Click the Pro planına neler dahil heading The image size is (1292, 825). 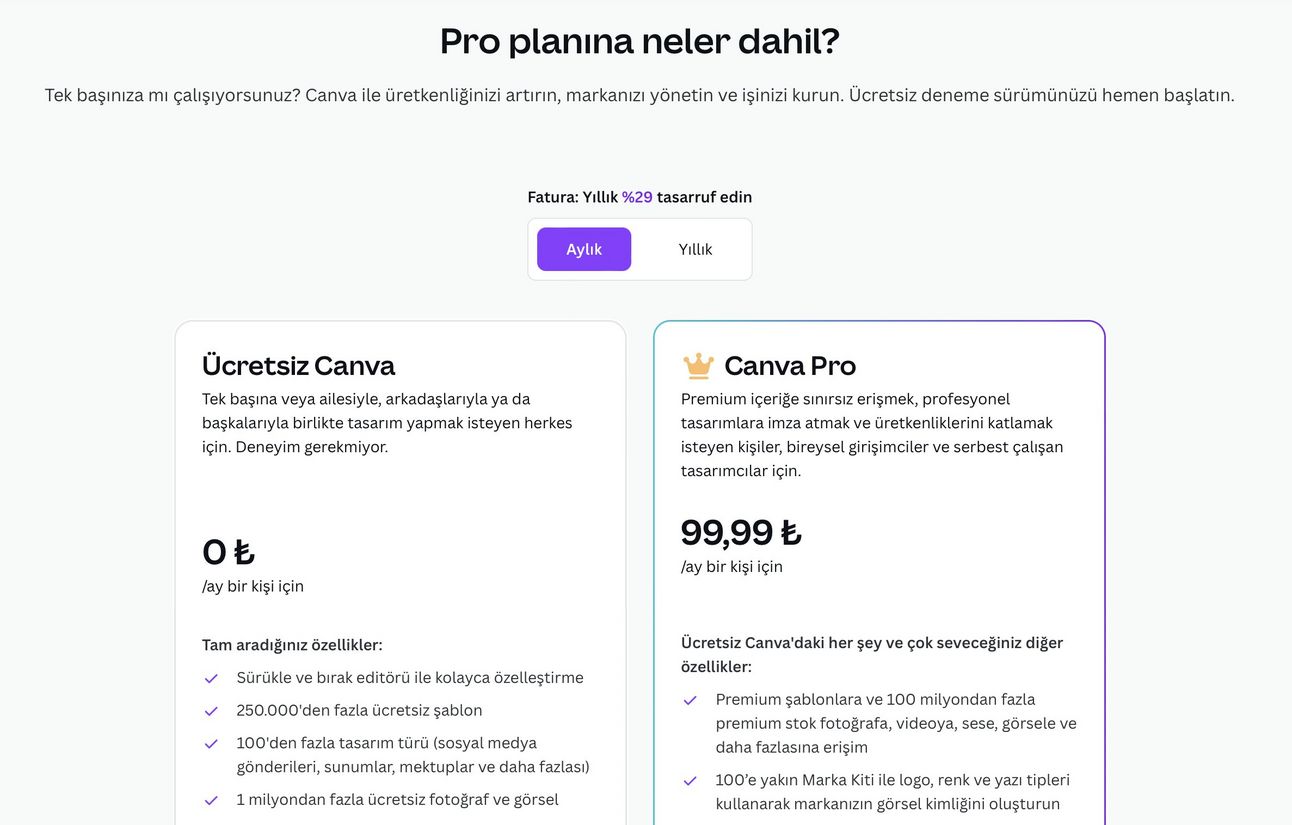pos(640,41)
